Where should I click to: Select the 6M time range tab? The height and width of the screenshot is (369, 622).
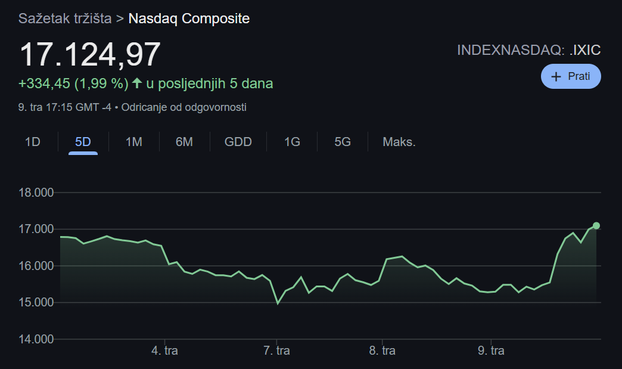[x=184, y=142]
